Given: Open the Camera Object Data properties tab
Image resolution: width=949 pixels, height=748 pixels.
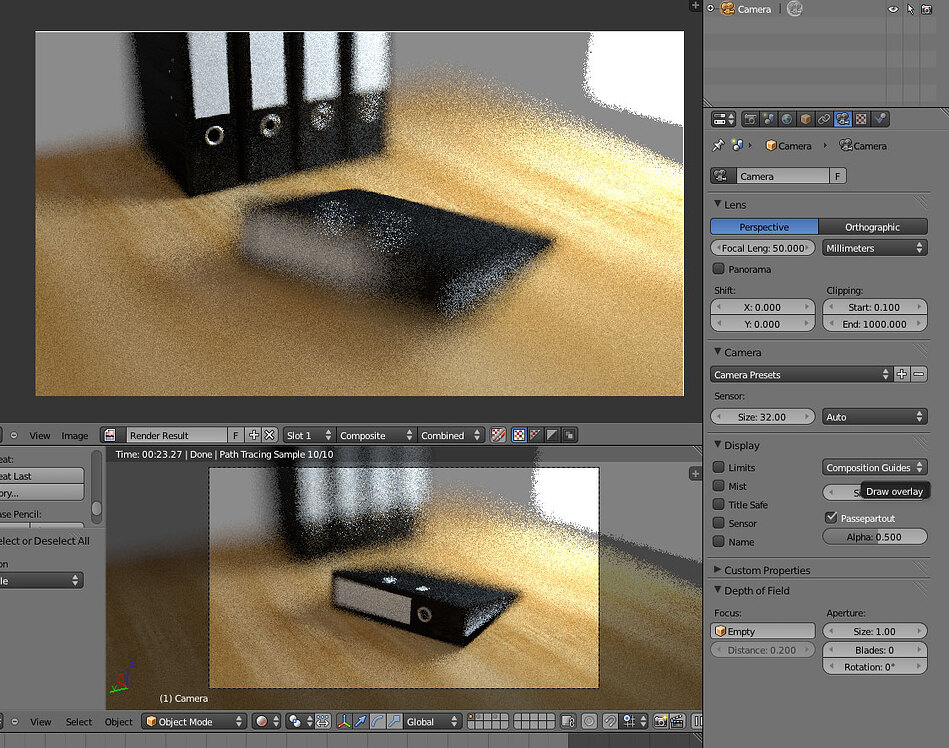Looking at the screenshot, I should tap(842, 119).
